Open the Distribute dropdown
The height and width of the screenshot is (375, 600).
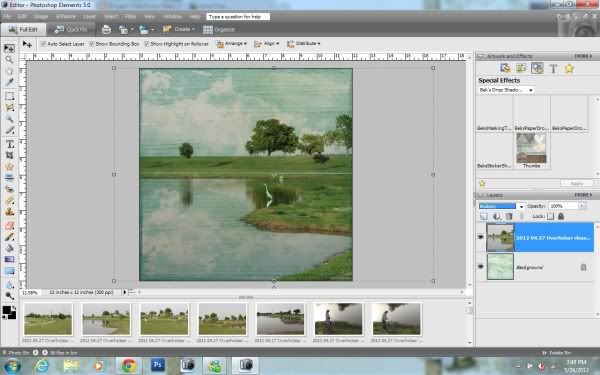click(304, 44)
